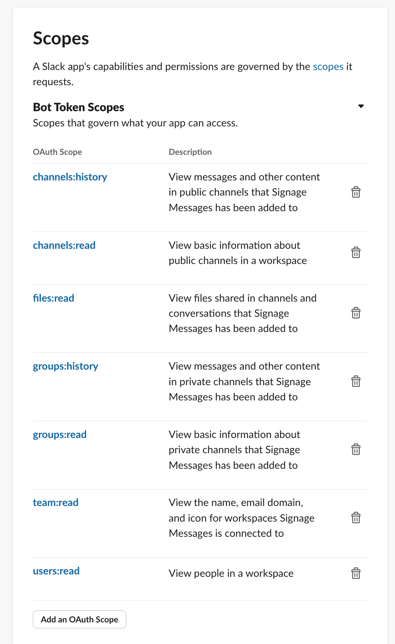Open the team:read scope link
The width and height of the screenshot is (395, 644).
click(x=55, y=503)
